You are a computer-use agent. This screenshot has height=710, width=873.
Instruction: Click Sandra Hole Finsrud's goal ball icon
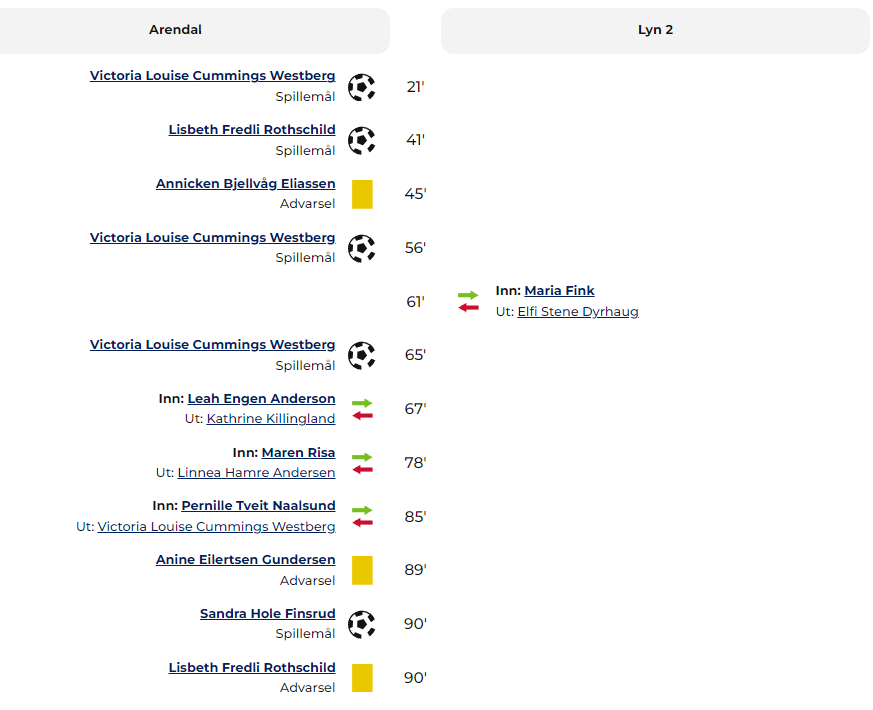362,624
